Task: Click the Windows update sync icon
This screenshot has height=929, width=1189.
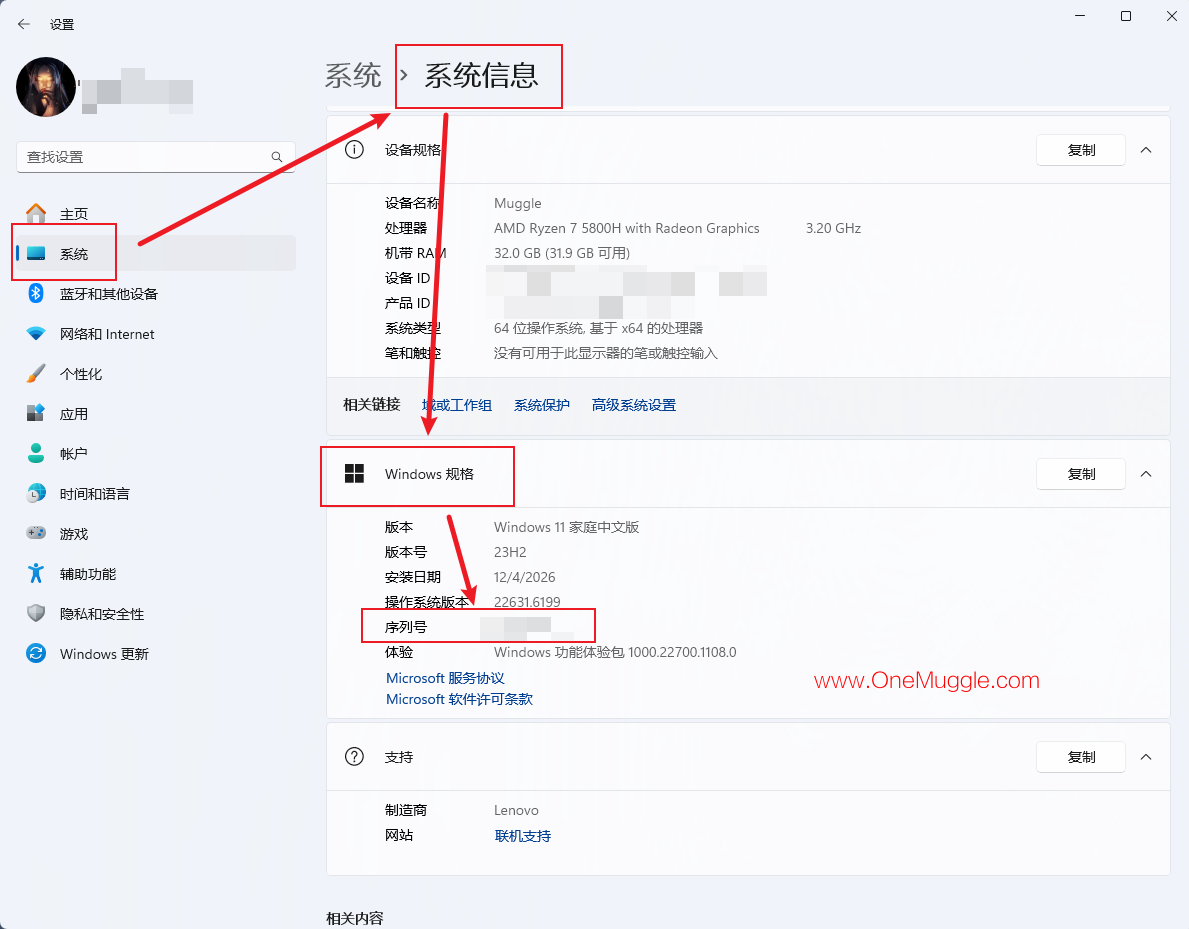Action: (36, 653)
